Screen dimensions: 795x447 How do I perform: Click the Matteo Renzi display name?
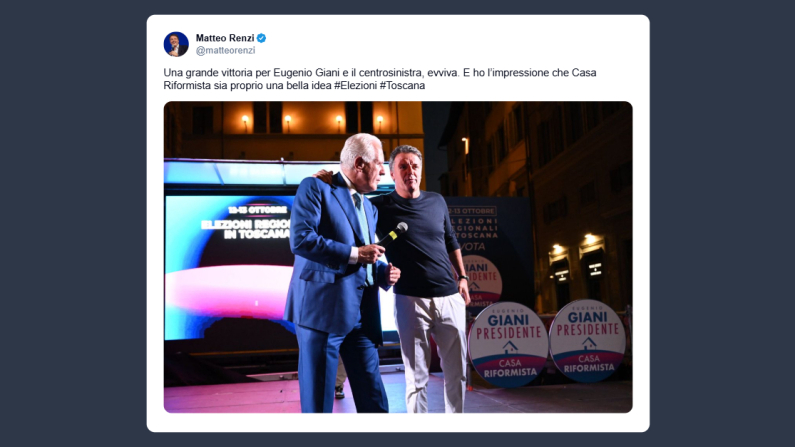pos(225,38)
